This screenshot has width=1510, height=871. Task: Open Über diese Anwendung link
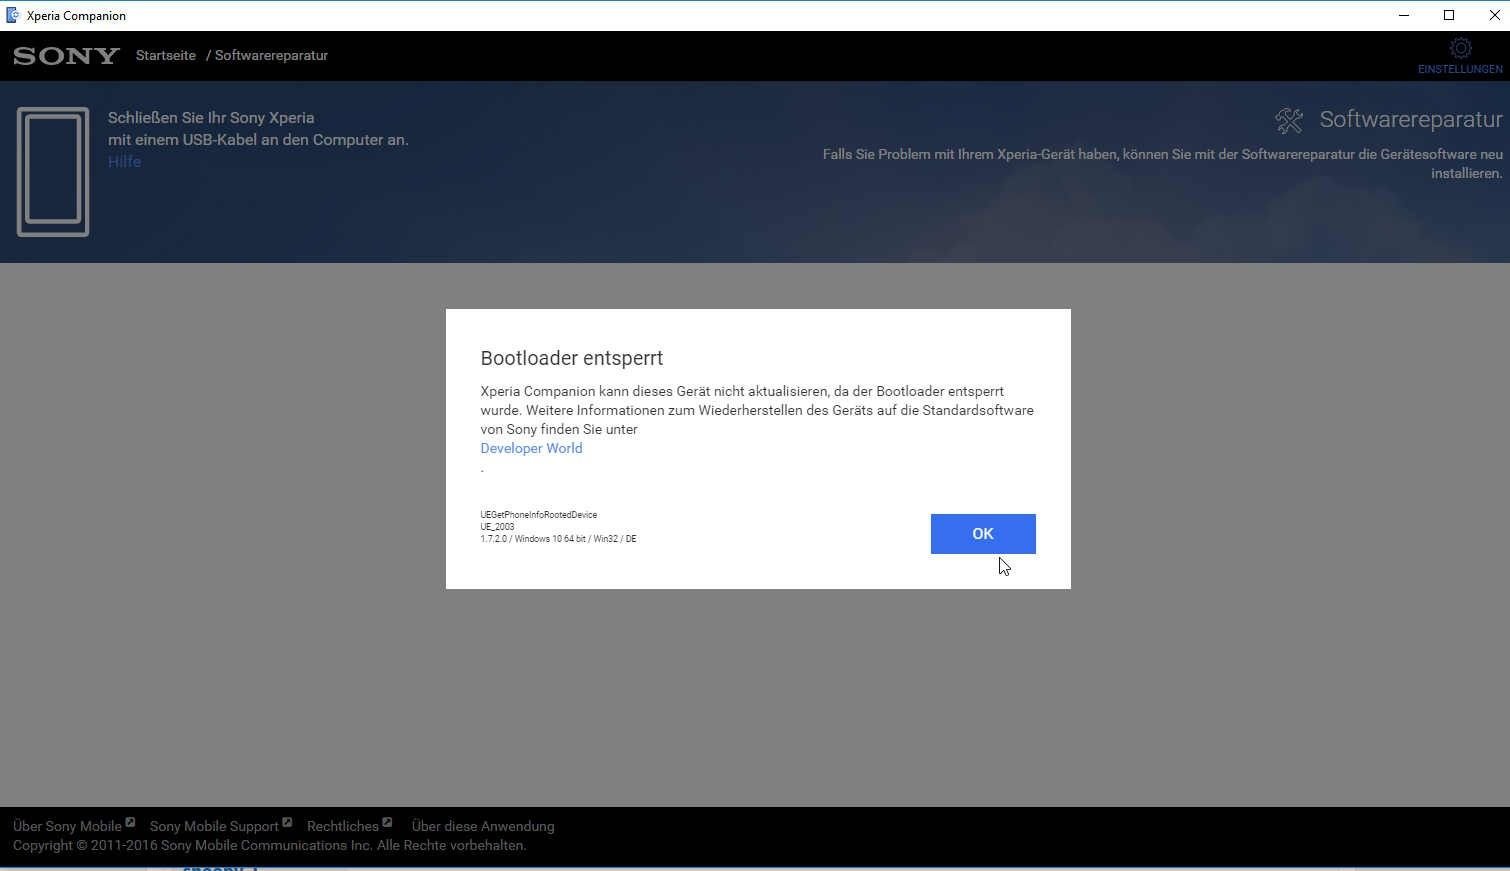point(483,826)
